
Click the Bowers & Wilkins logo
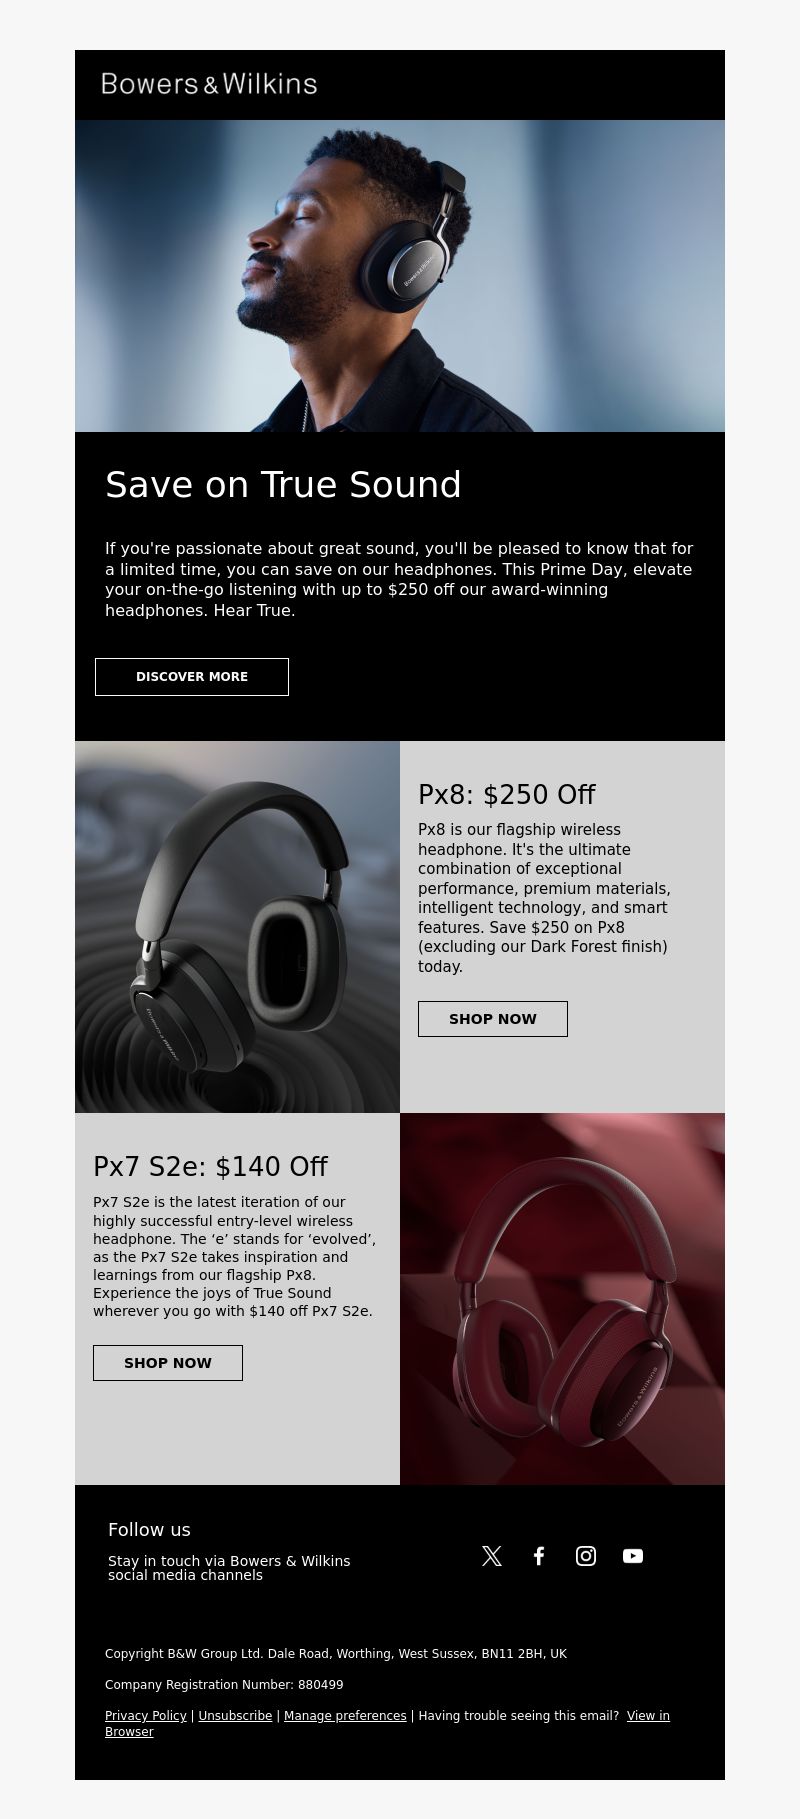209,84
